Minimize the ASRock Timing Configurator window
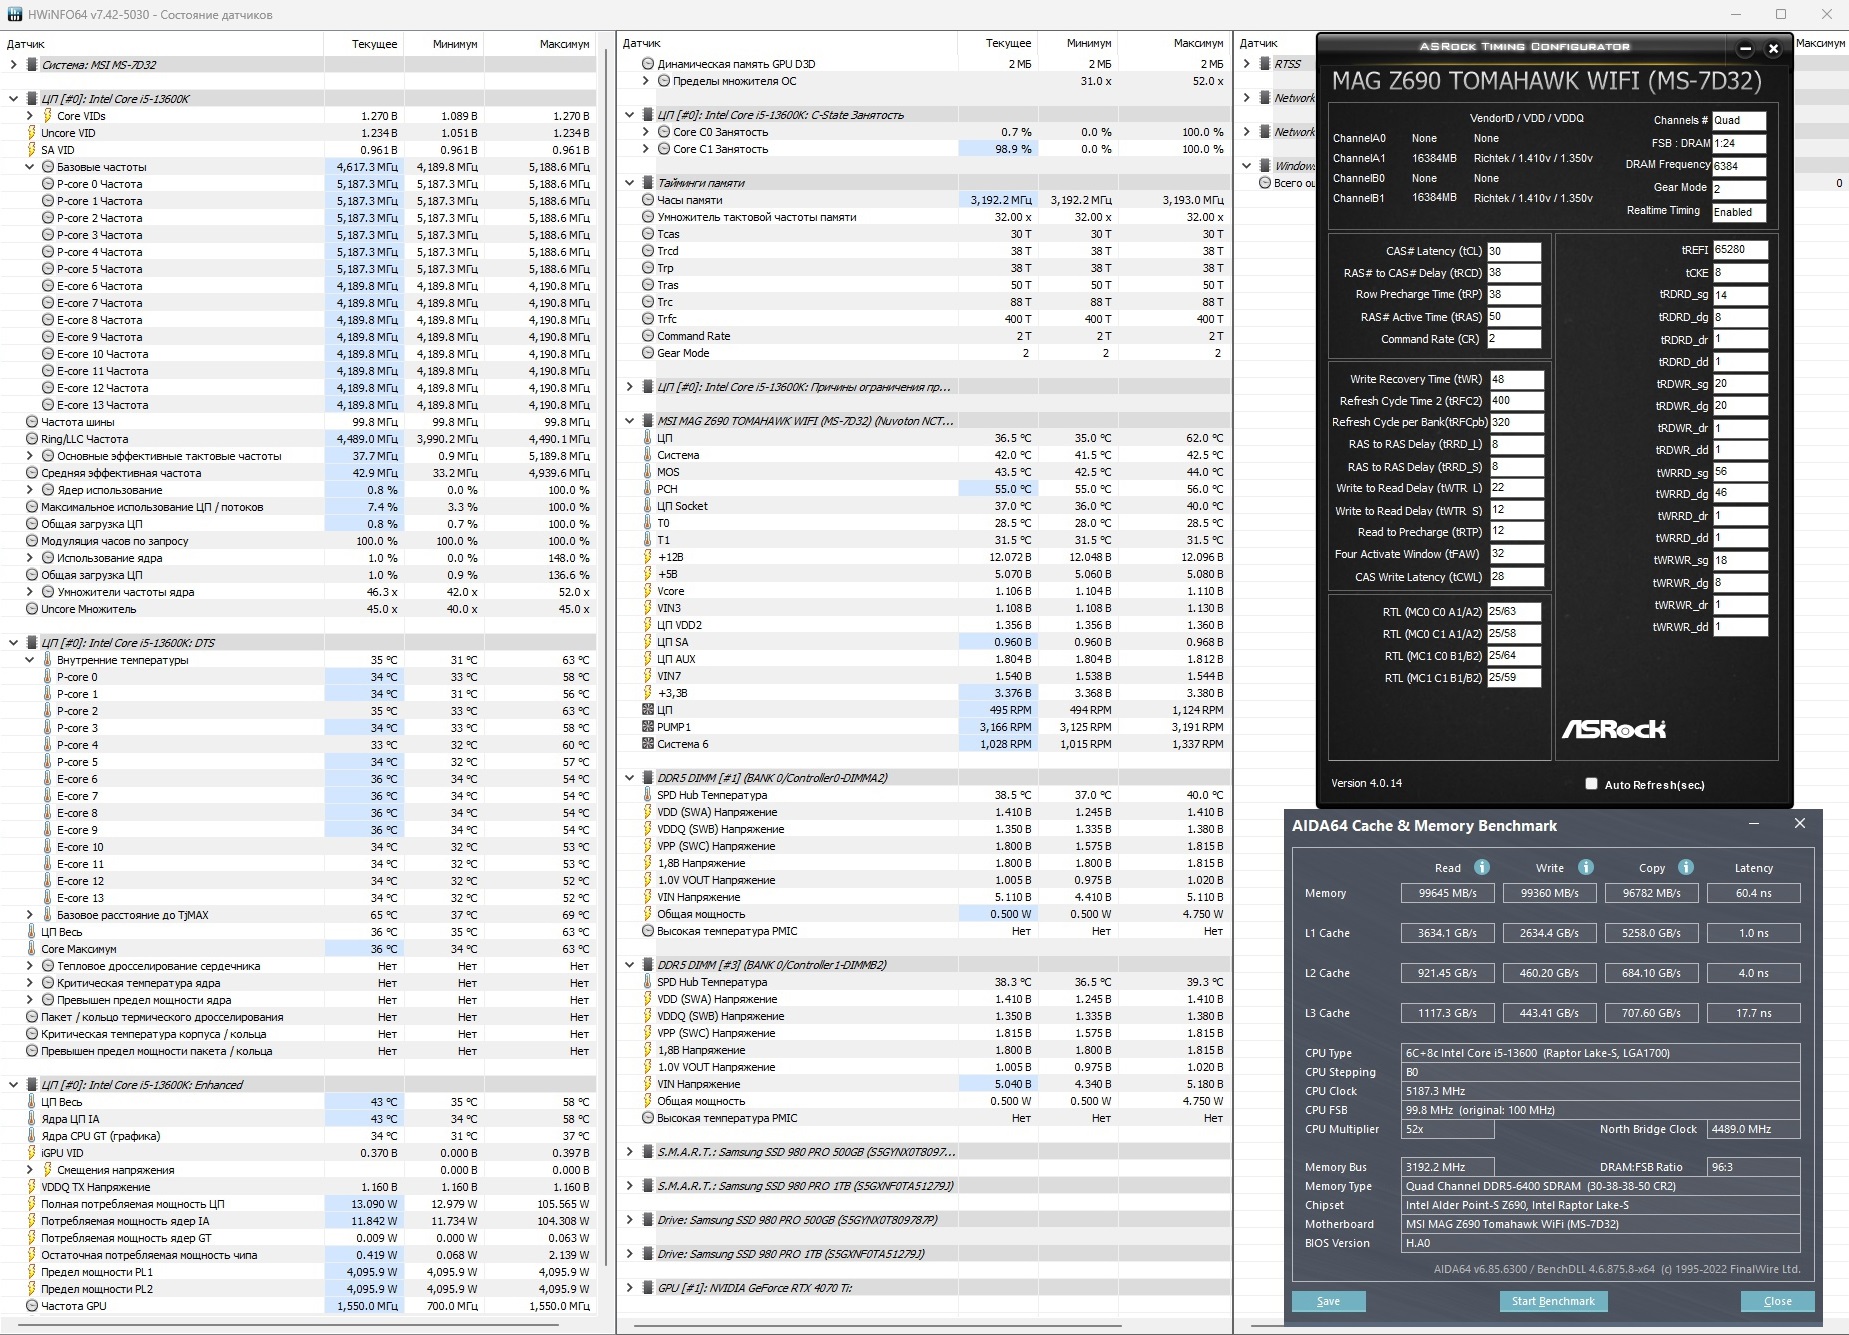Screen dimensions: 1849x1335 click(x=1745, y=48)
